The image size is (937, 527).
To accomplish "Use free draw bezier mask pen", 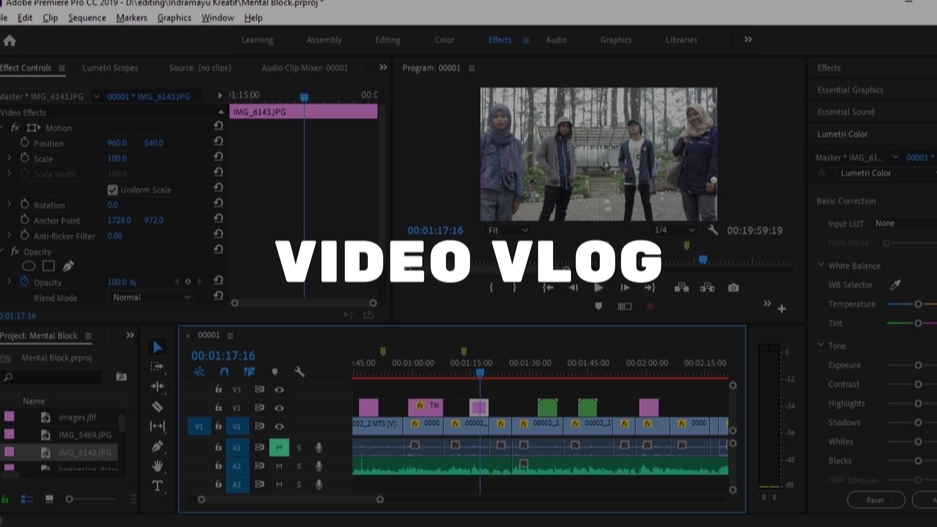I will [x=68, y=266].
